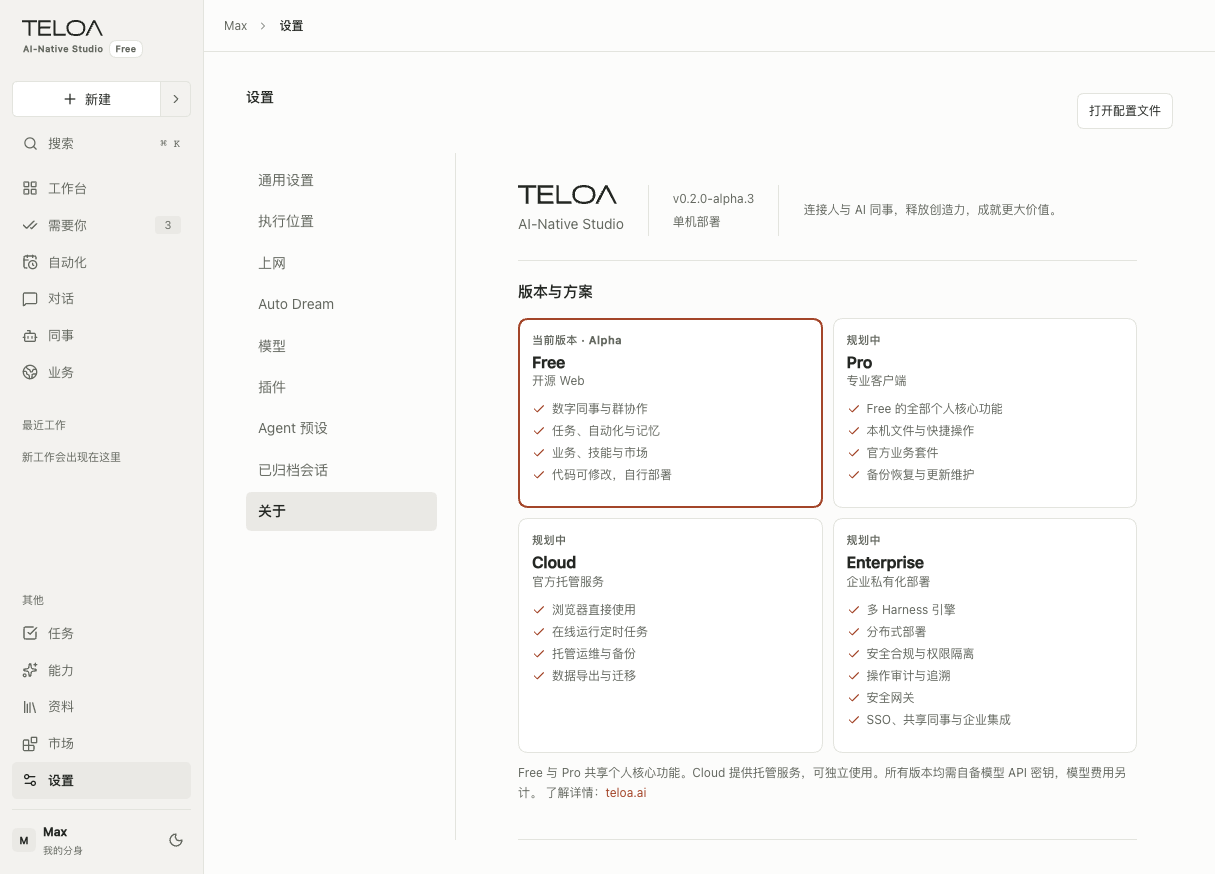Screen dimensions: 1215x874
Task: Click the 当前版本 · Alpha label
Action: (x=577, y=340)
